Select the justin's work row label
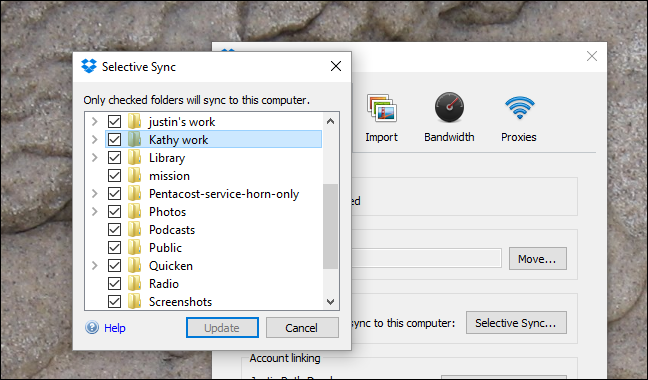The image size is (648, 380). point(182,122)
